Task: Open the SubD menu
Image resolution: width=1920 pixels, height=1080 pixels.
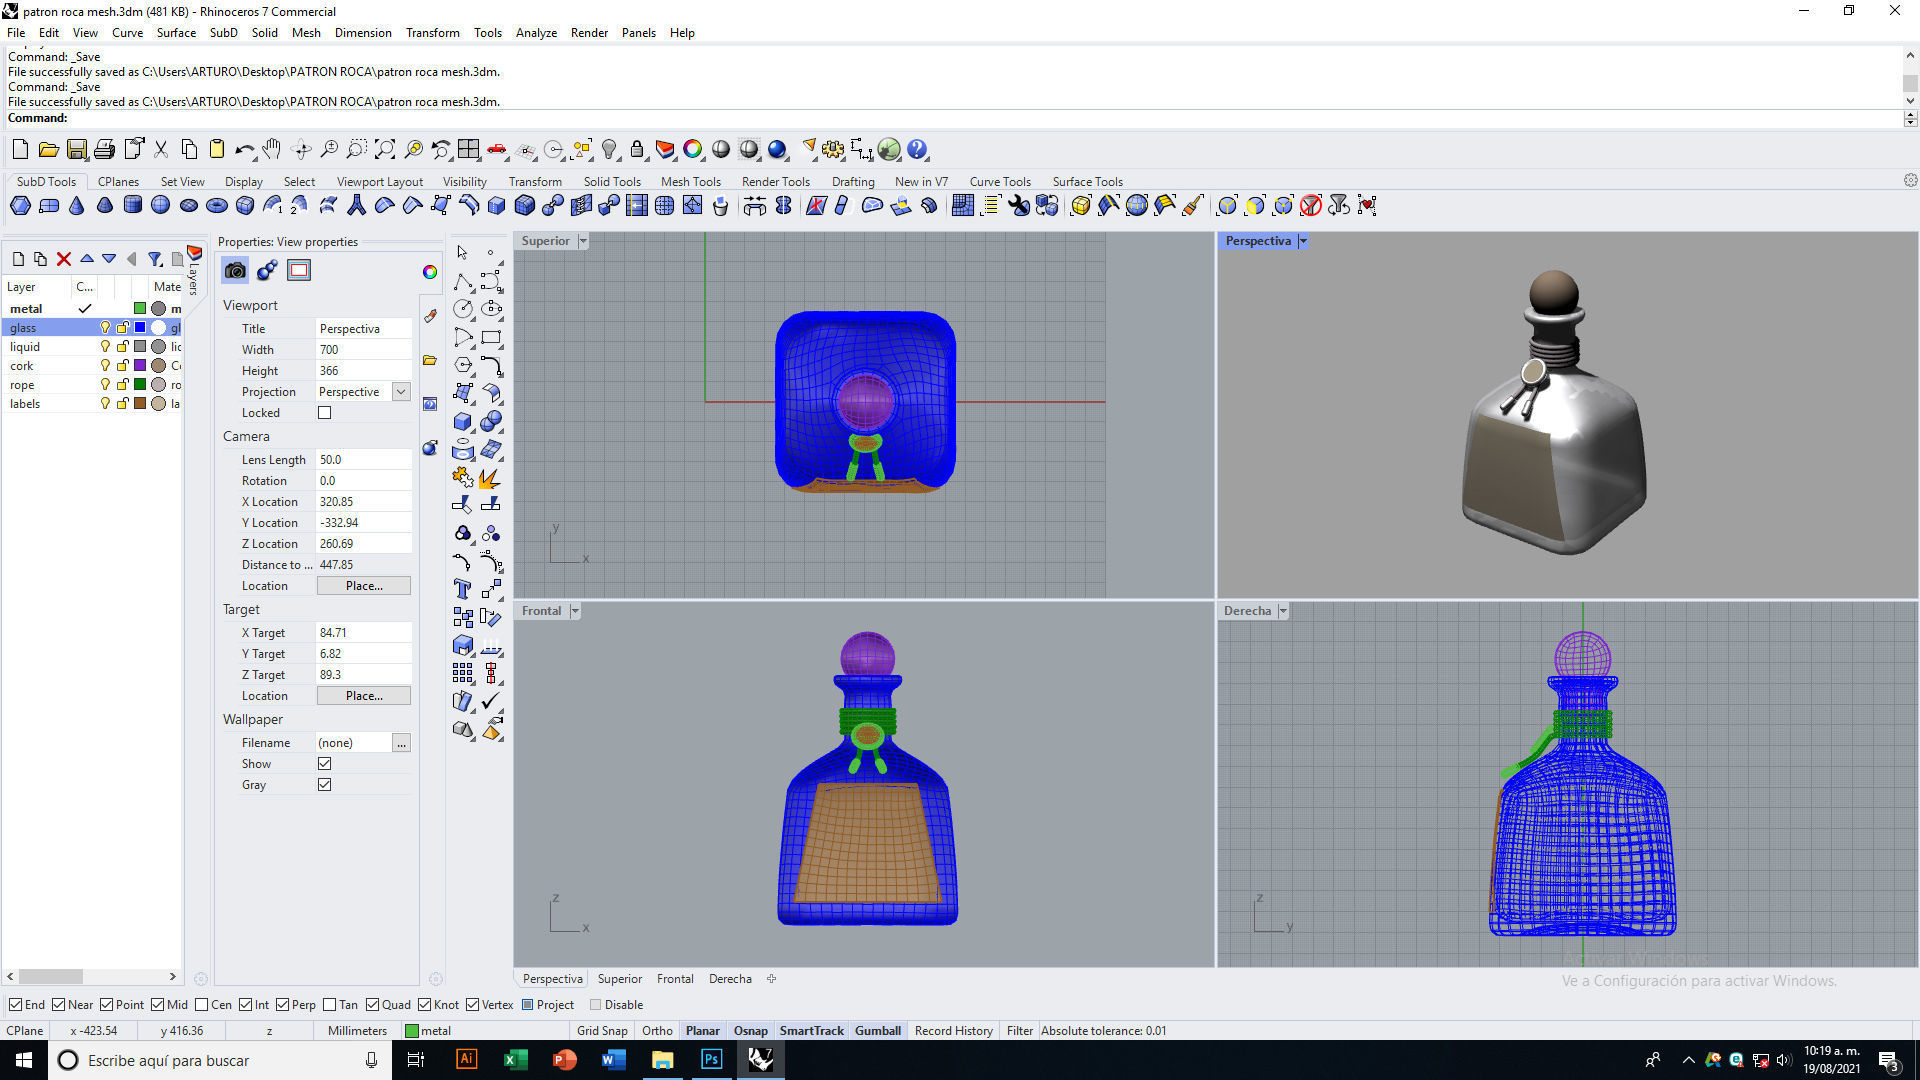Action: tap(223, 33)
